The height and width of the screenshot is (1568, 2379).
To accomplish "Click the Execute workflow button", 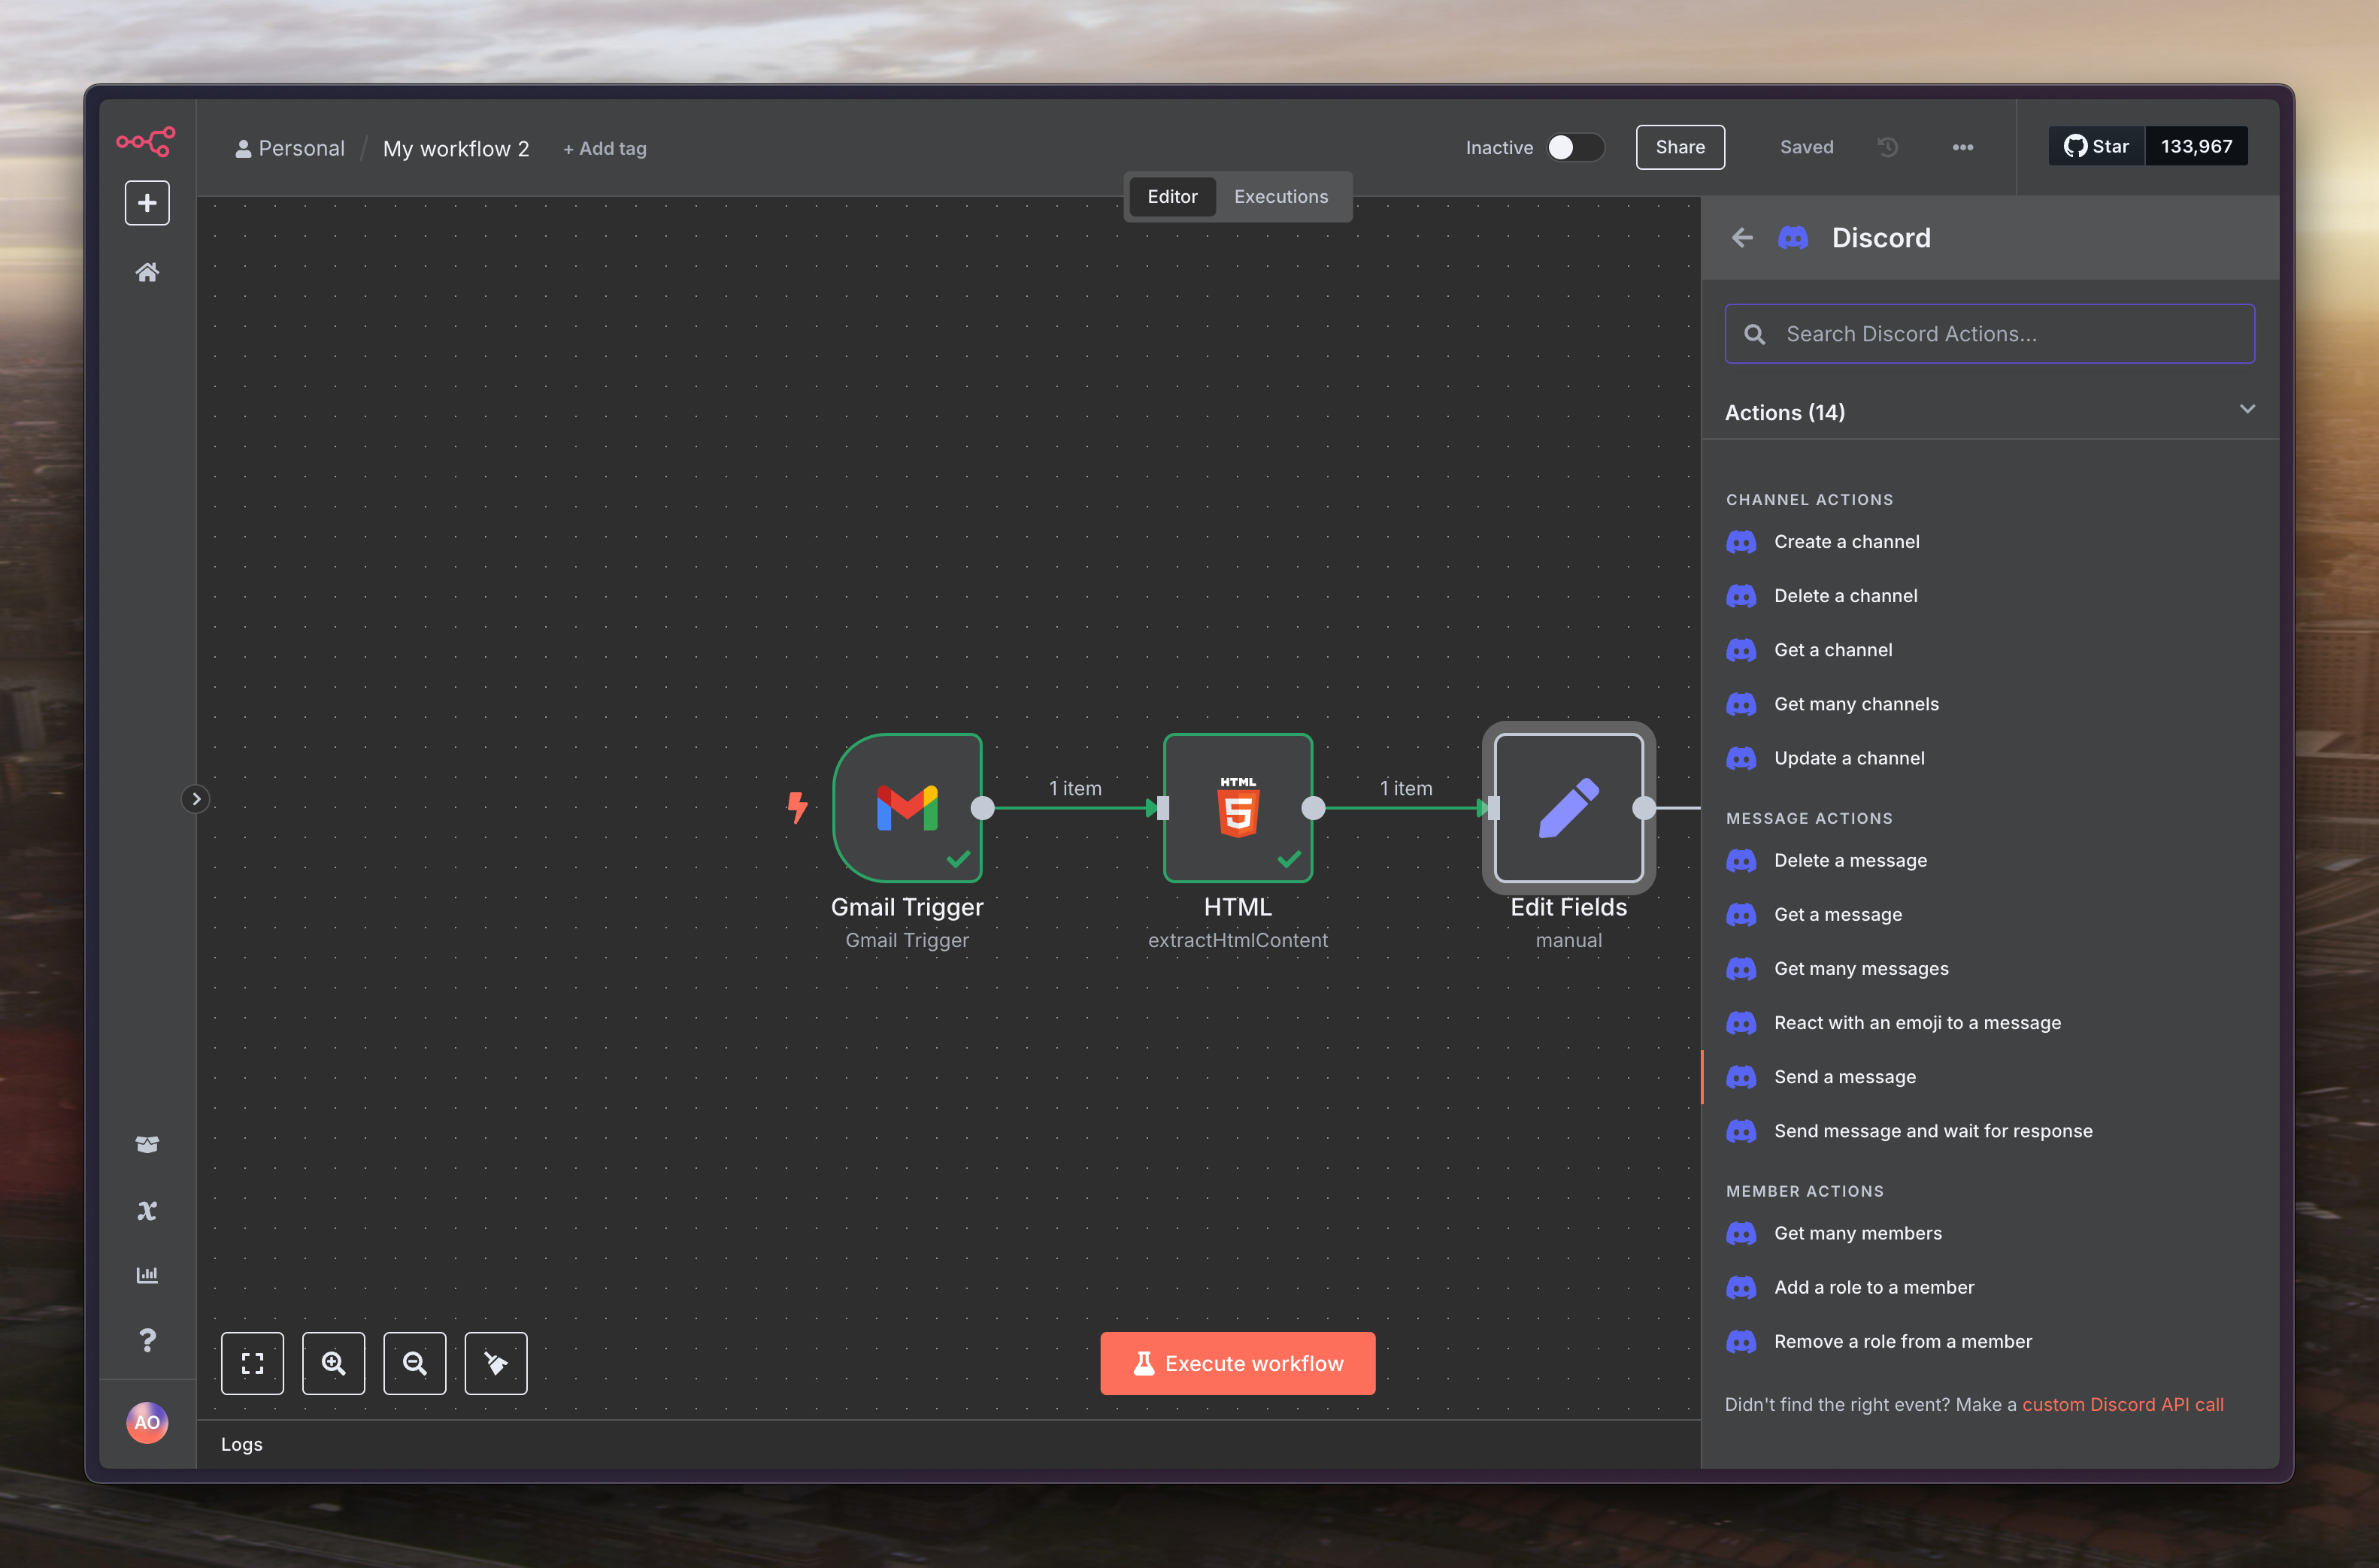I will (x=1237, y=1363).
